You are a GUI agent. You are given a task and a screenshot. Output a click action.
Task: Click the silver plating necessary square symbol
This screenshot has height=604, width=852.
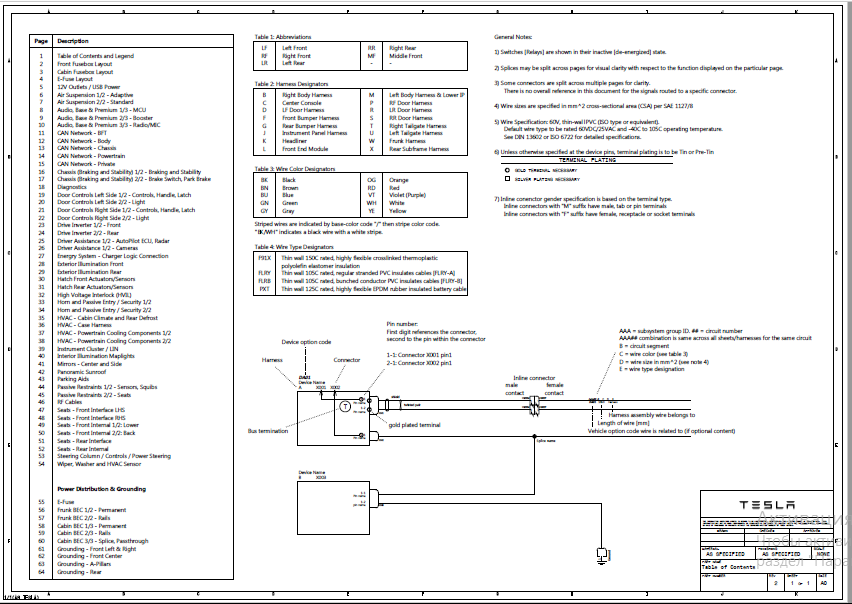pyautogui.click(x=507, y=178)
